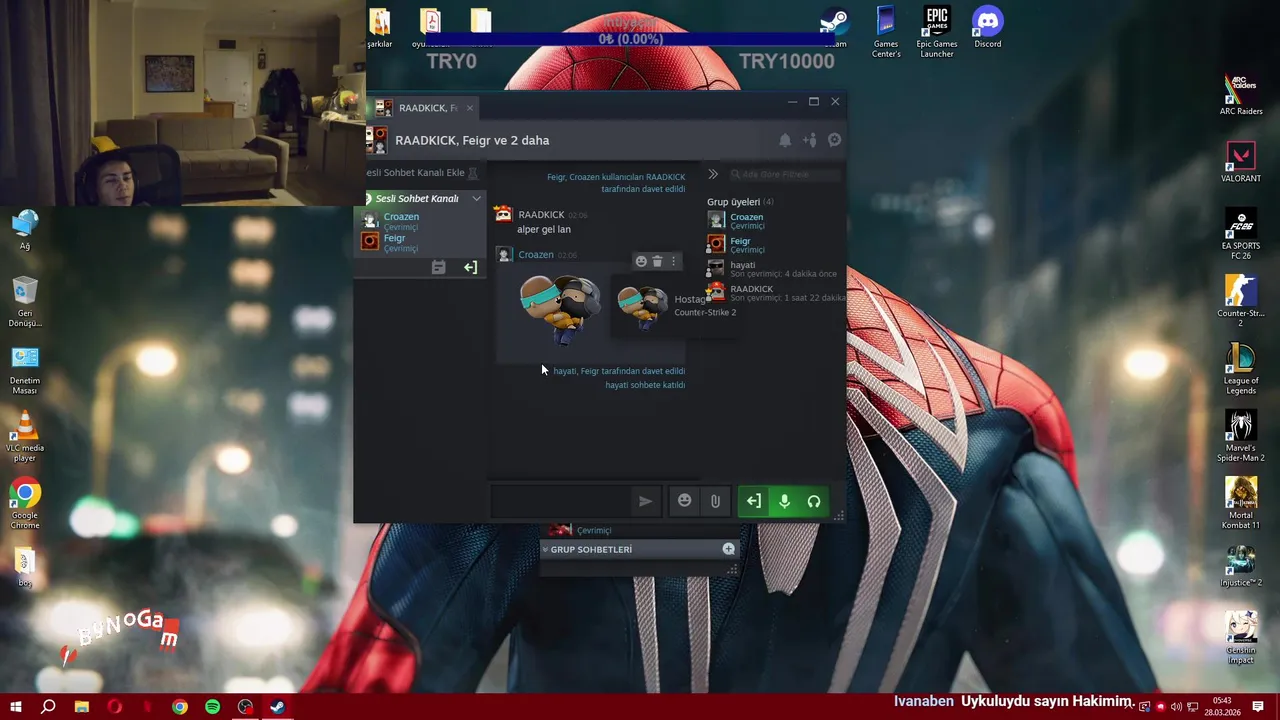The height and width of the screenshot is (720, 1280).
Task: Select Feigr in Grup üyeleri list
Action: point(740,245)
